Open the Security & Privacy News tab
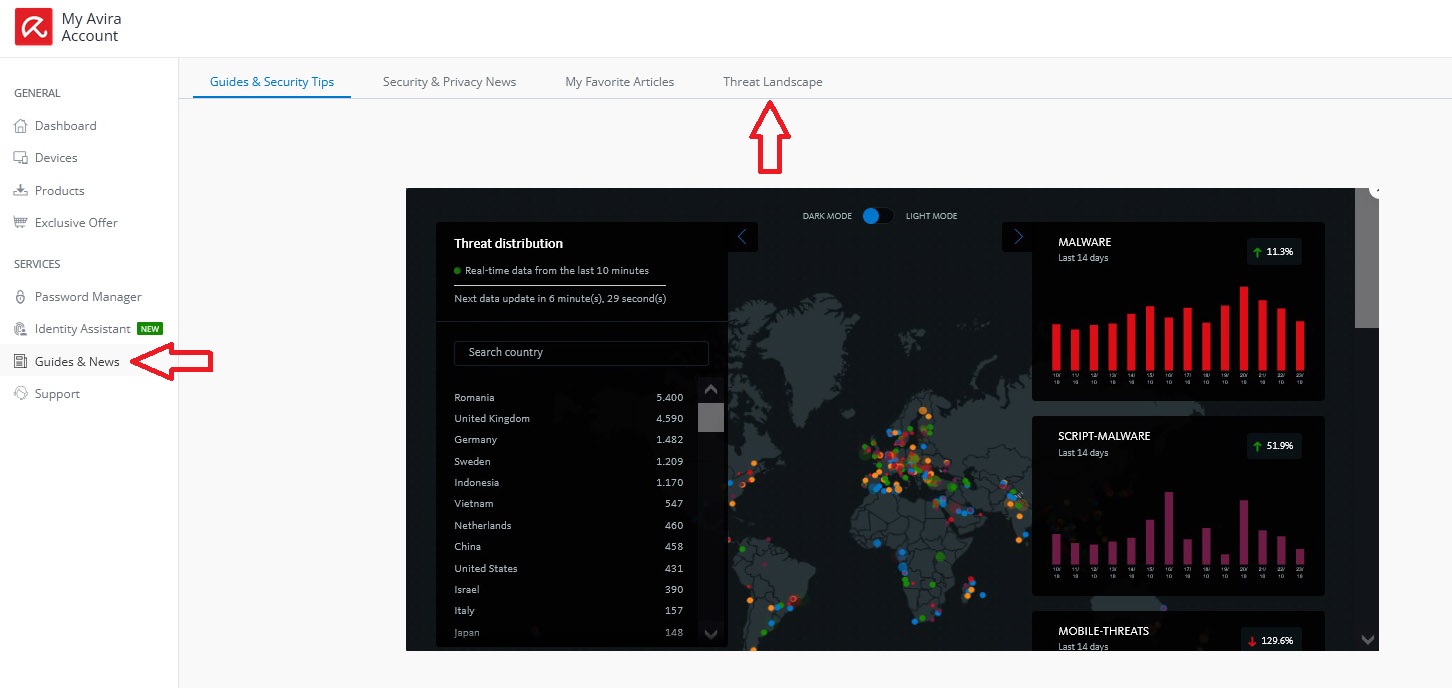 coord(449,82)
